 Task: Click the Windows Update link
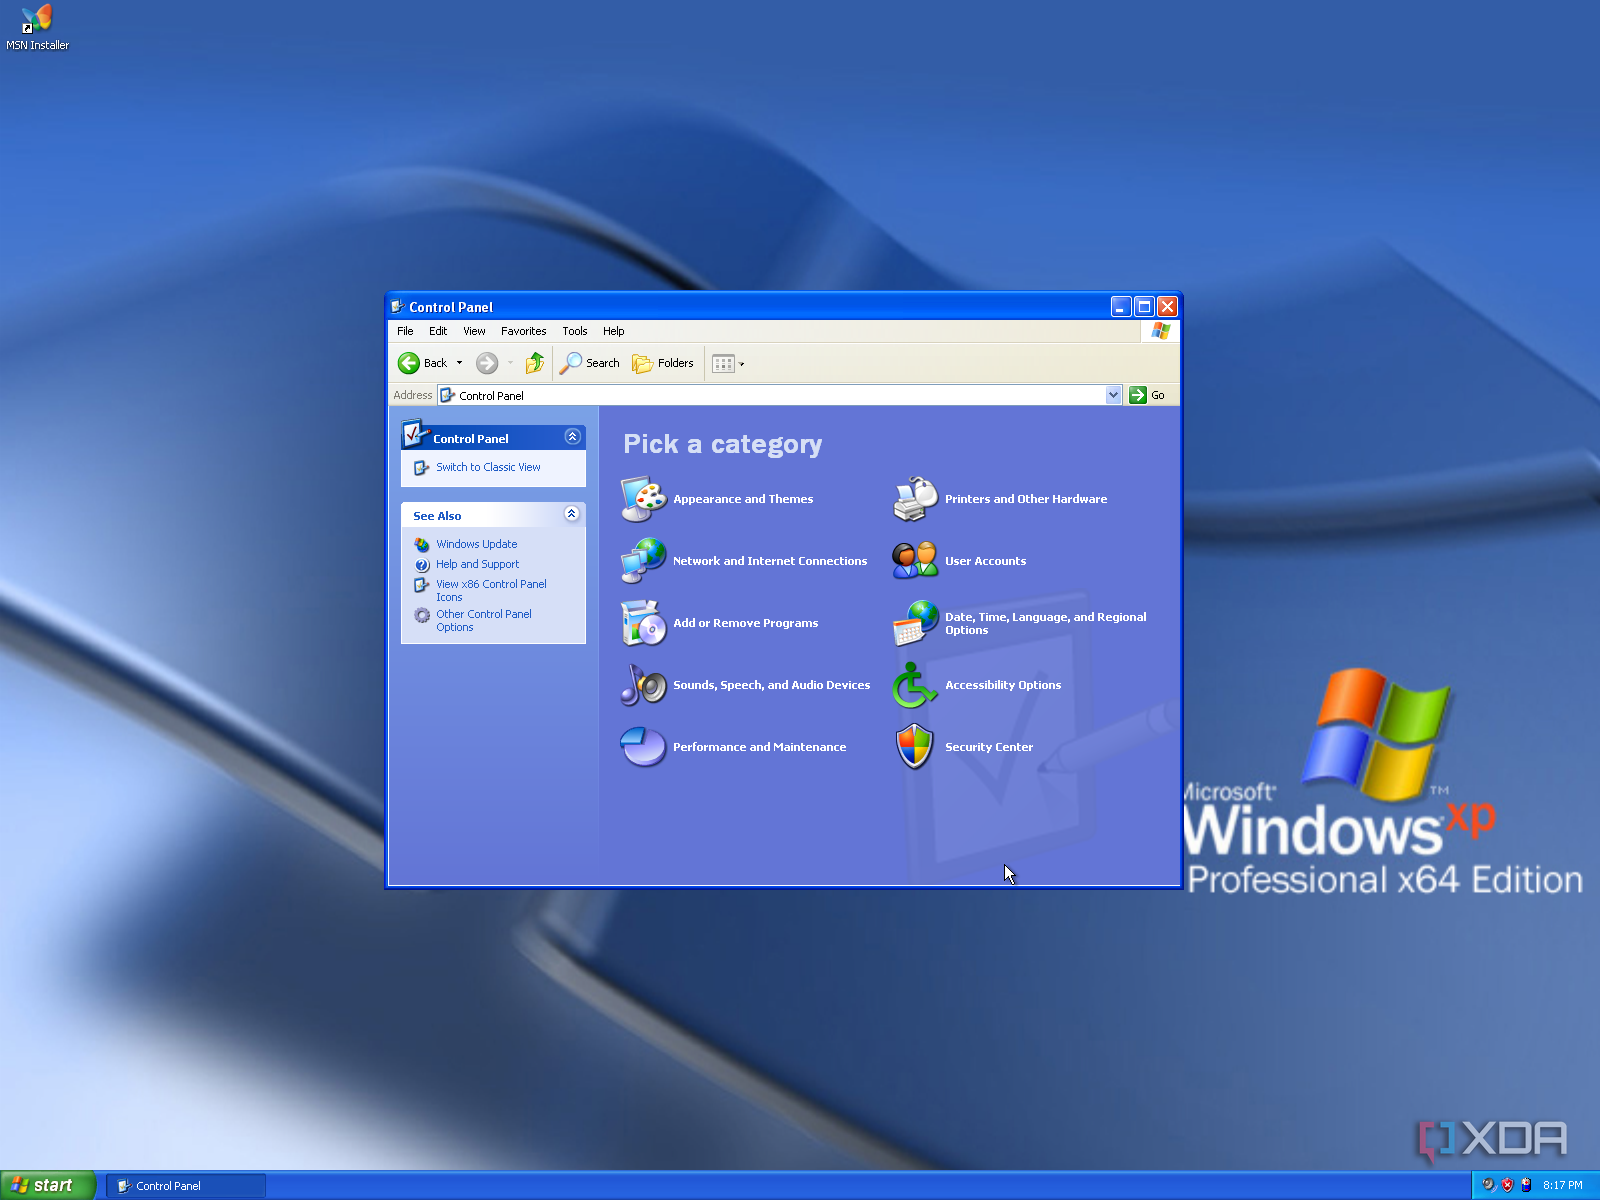(x=477, y=544)
